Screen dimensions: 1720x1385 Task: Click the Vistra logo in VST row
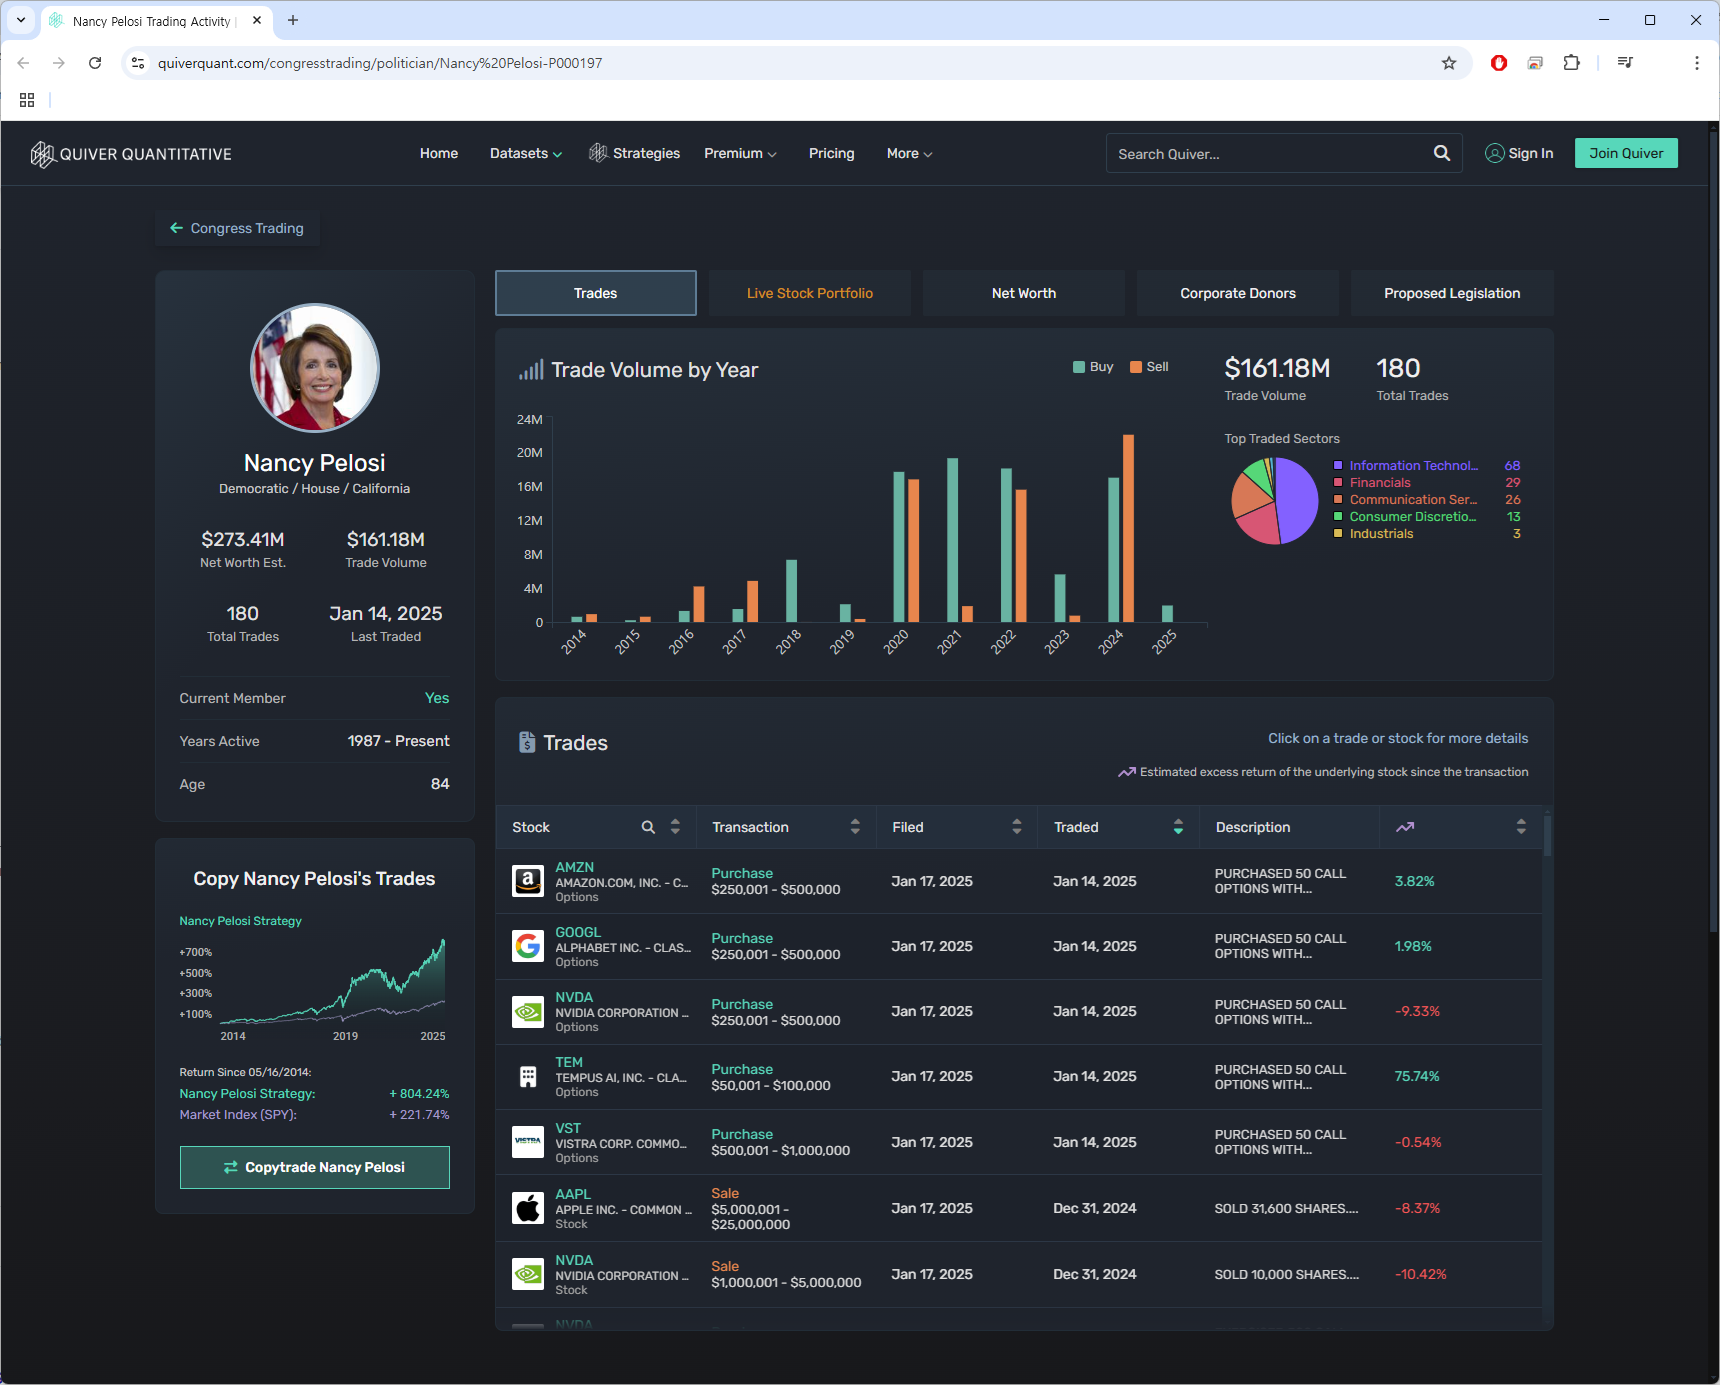click(528, 1142)
